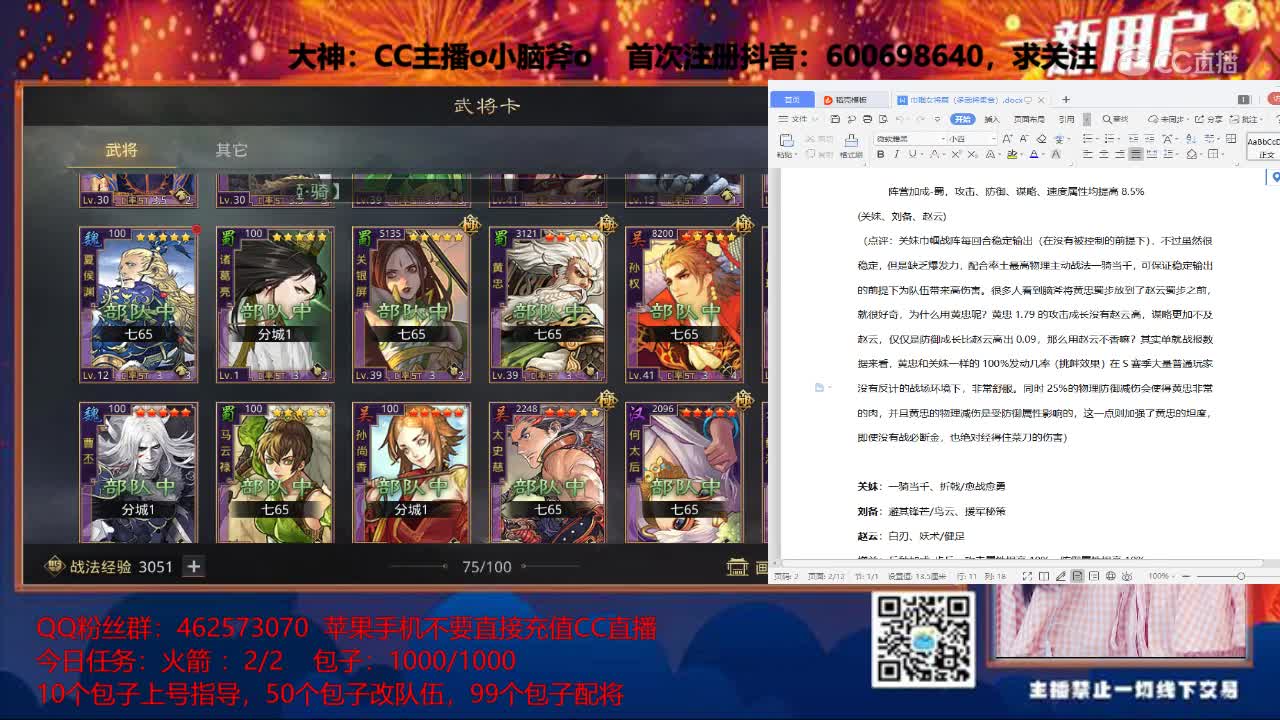This screenshot has width=1280, height=720.
Task: Click the QR code image
Action: (x=923, y=640)
